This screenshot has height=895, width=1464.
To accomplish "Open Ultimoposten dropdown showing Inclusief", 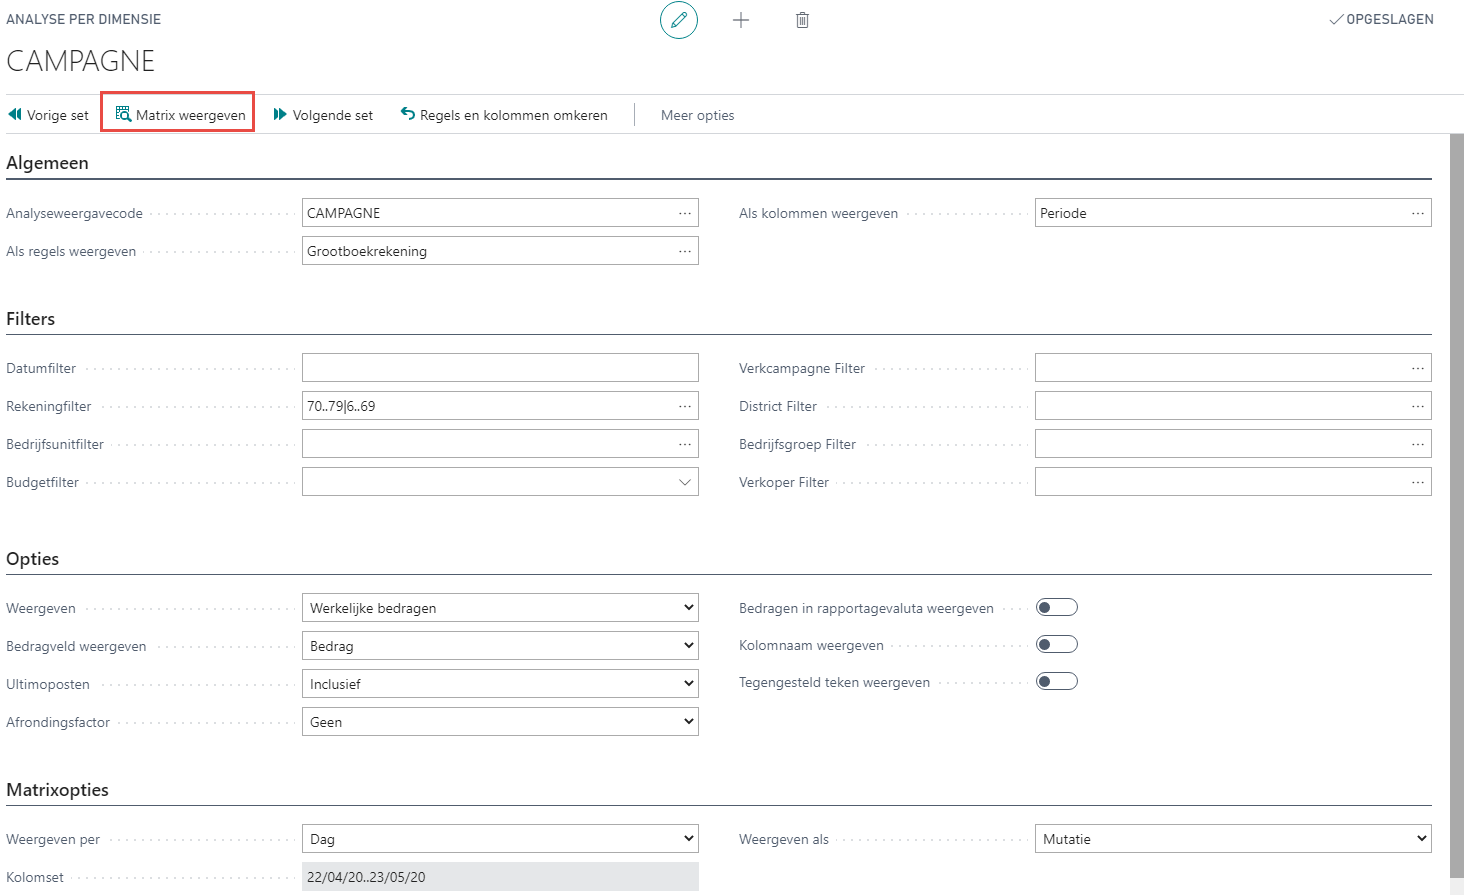I will pos(500,684).
